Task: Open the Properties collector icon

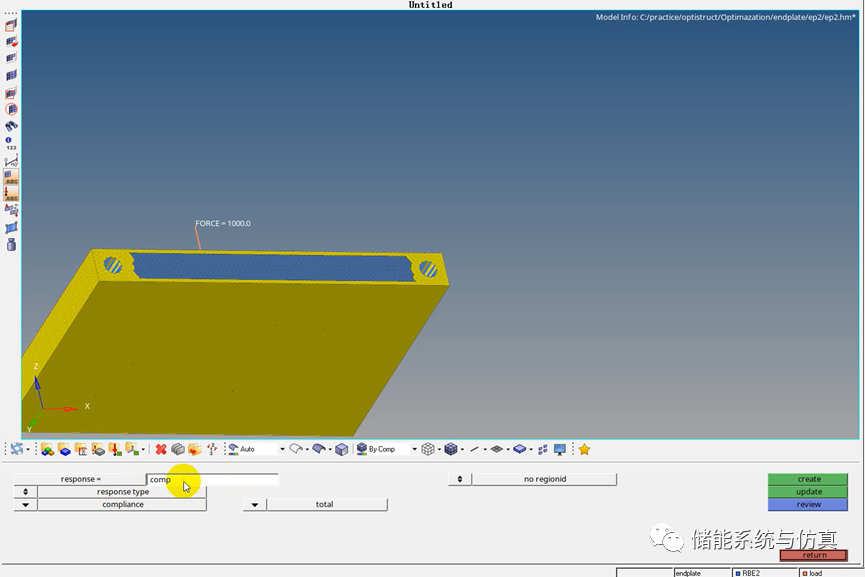Action: point(98,450)
